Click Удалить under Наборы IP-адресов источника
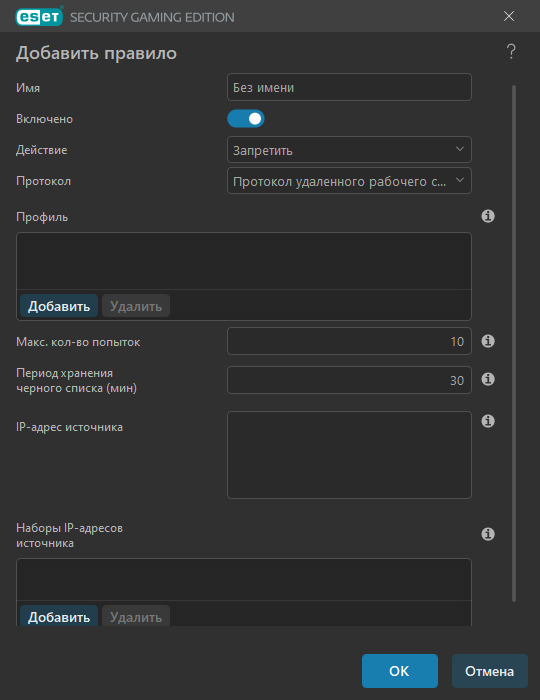This screenshot has width=540, height=700. (x=136, y=617)
